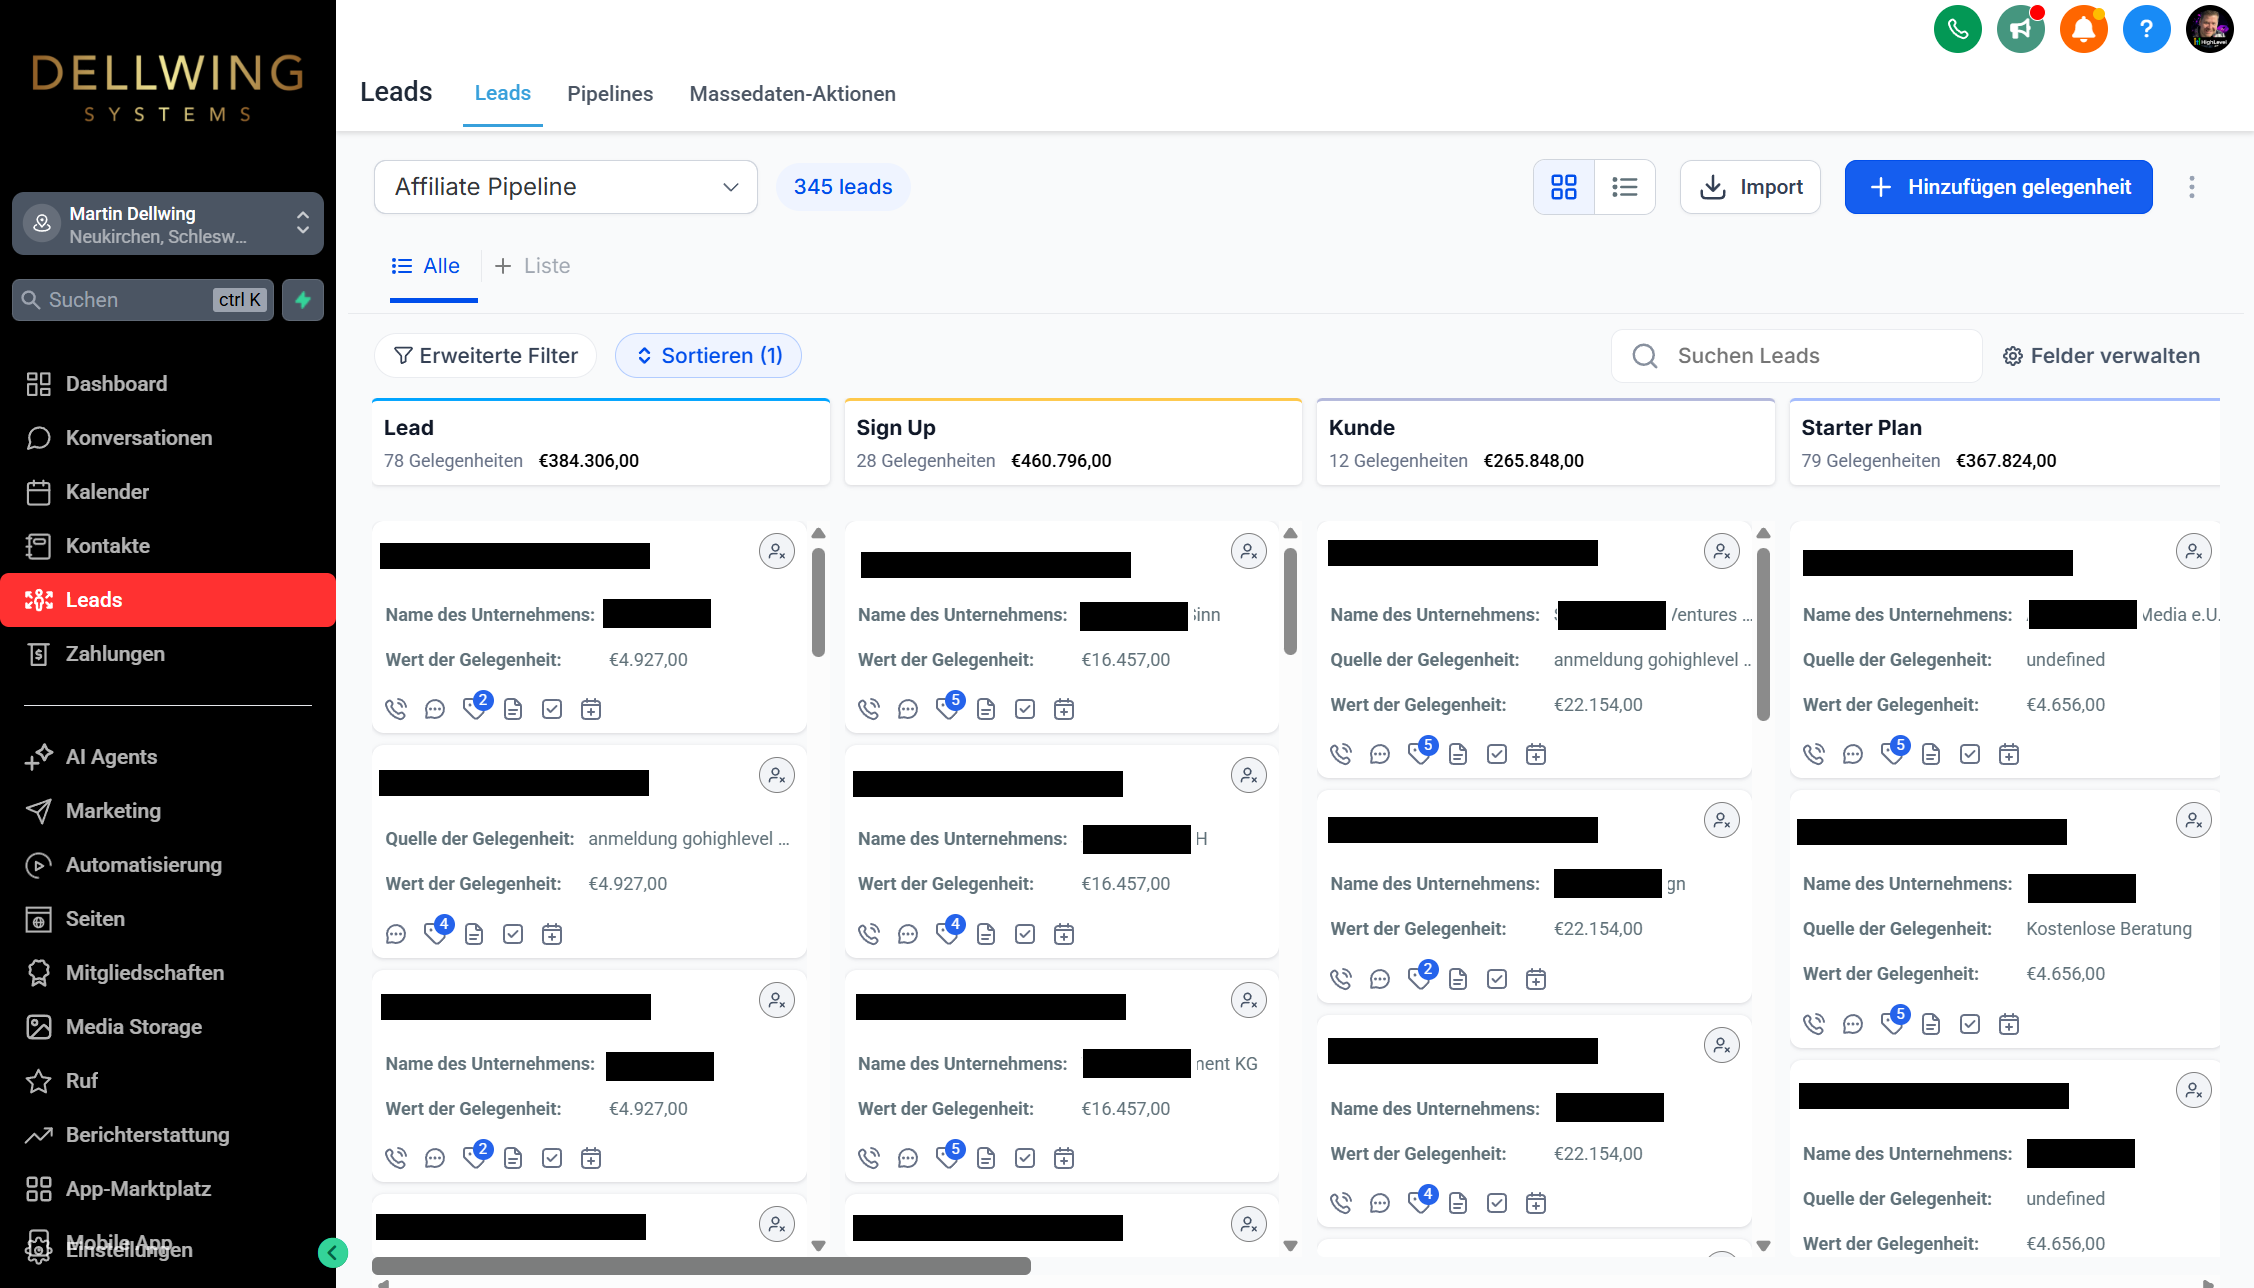
Task: Open tasks icon on first Starter Plan card
Action: (1970, 754)
